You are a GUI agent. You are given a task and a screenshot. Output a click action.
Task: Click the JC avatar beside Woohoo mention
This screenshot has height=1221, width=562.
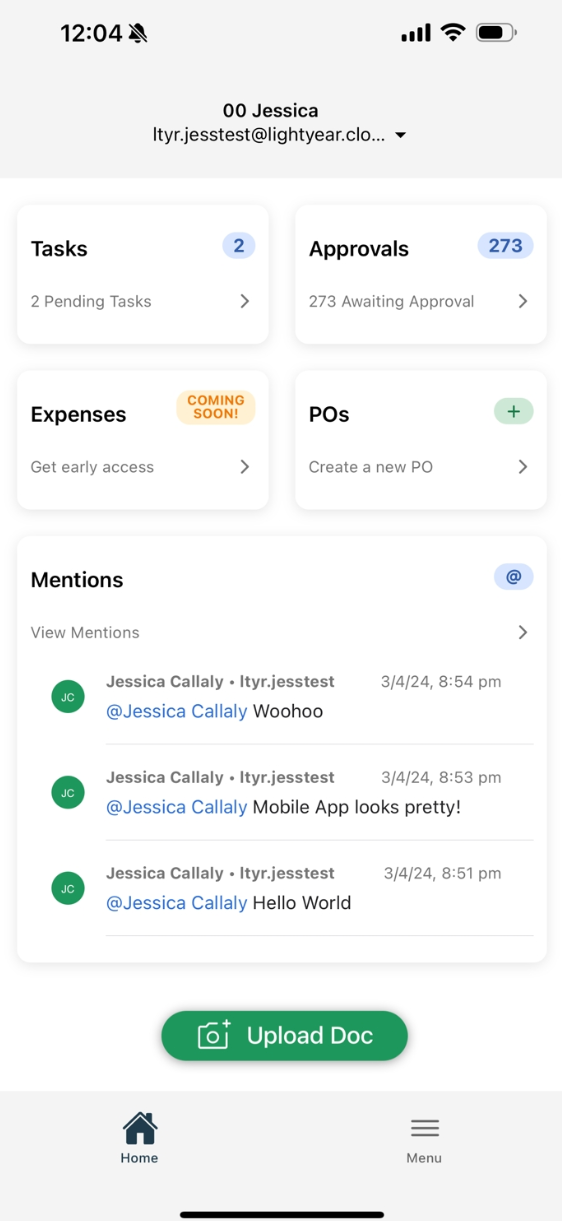(x=68, y=697)
